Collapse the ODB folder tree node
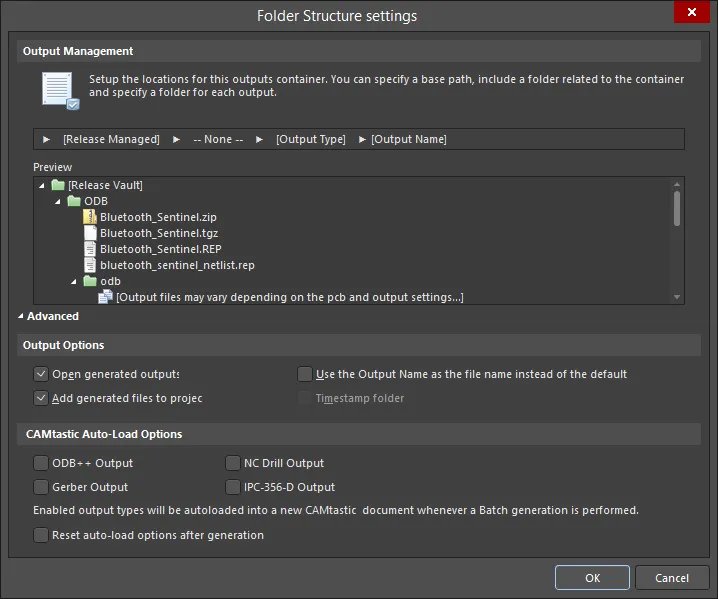The image size is (718, 599). tap(58, 201)
